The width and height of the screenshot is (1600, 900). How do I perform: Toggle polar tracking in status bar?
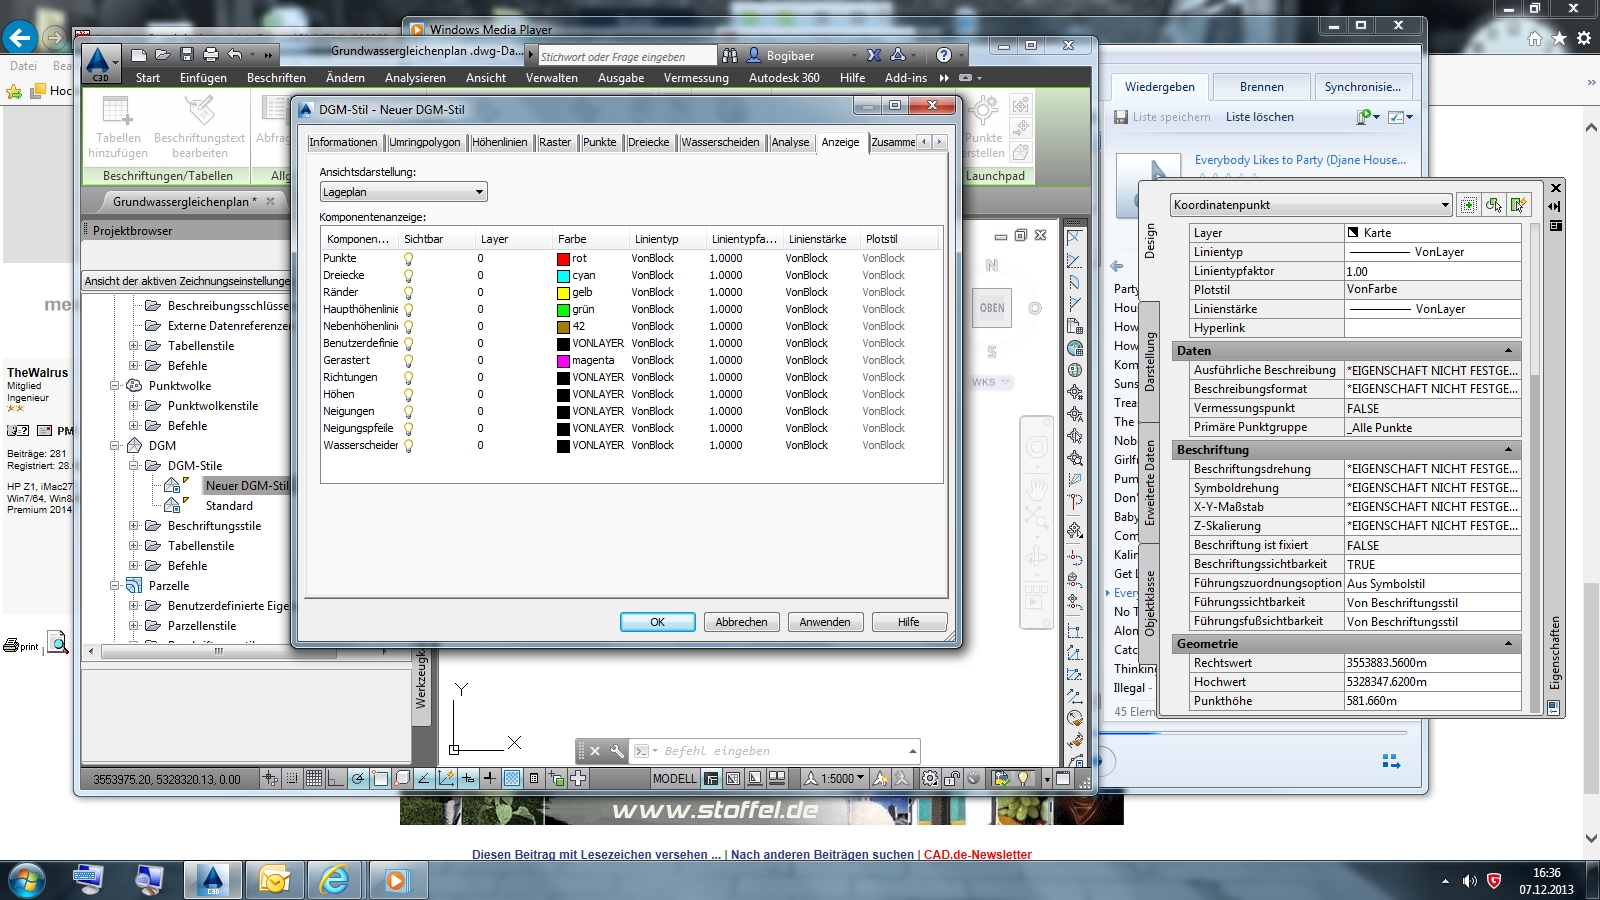tap(358, 778)
